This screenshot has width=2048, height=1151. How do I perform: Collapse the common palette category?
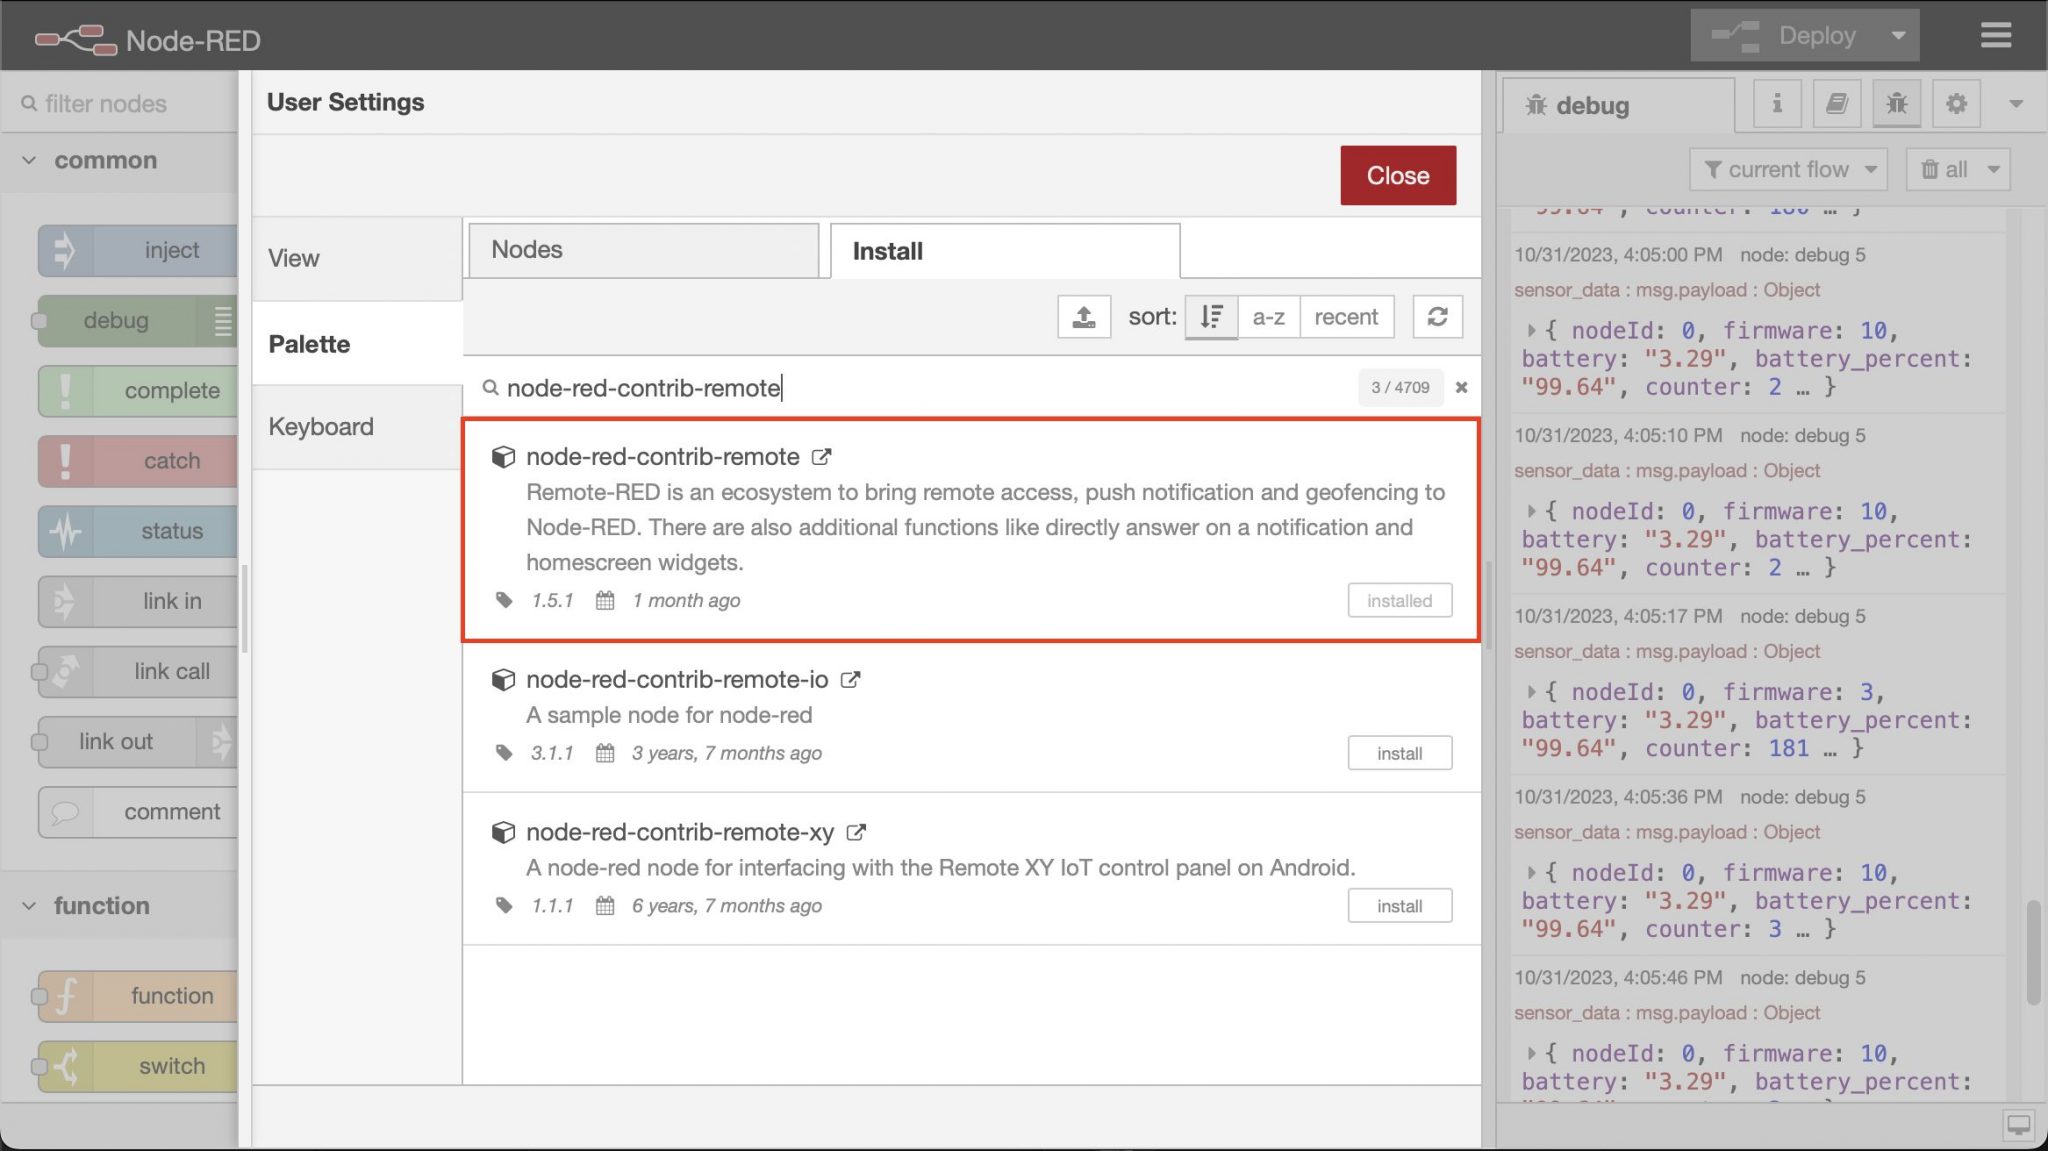(x=119, y=161)
